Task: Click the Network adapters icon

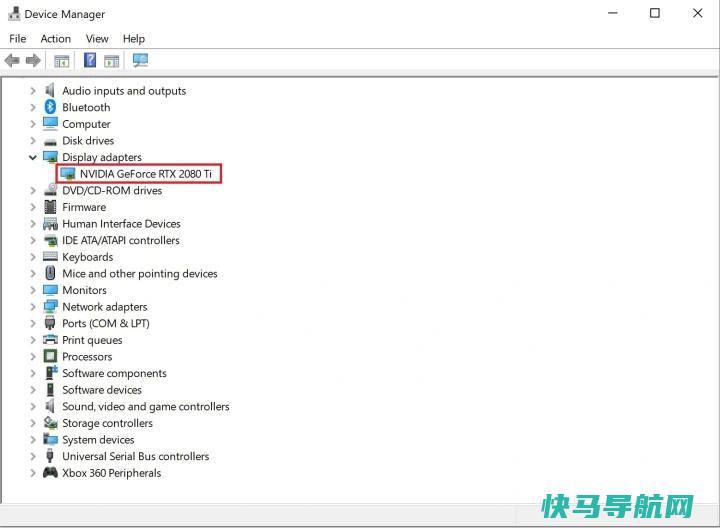Action: point(50,306)
